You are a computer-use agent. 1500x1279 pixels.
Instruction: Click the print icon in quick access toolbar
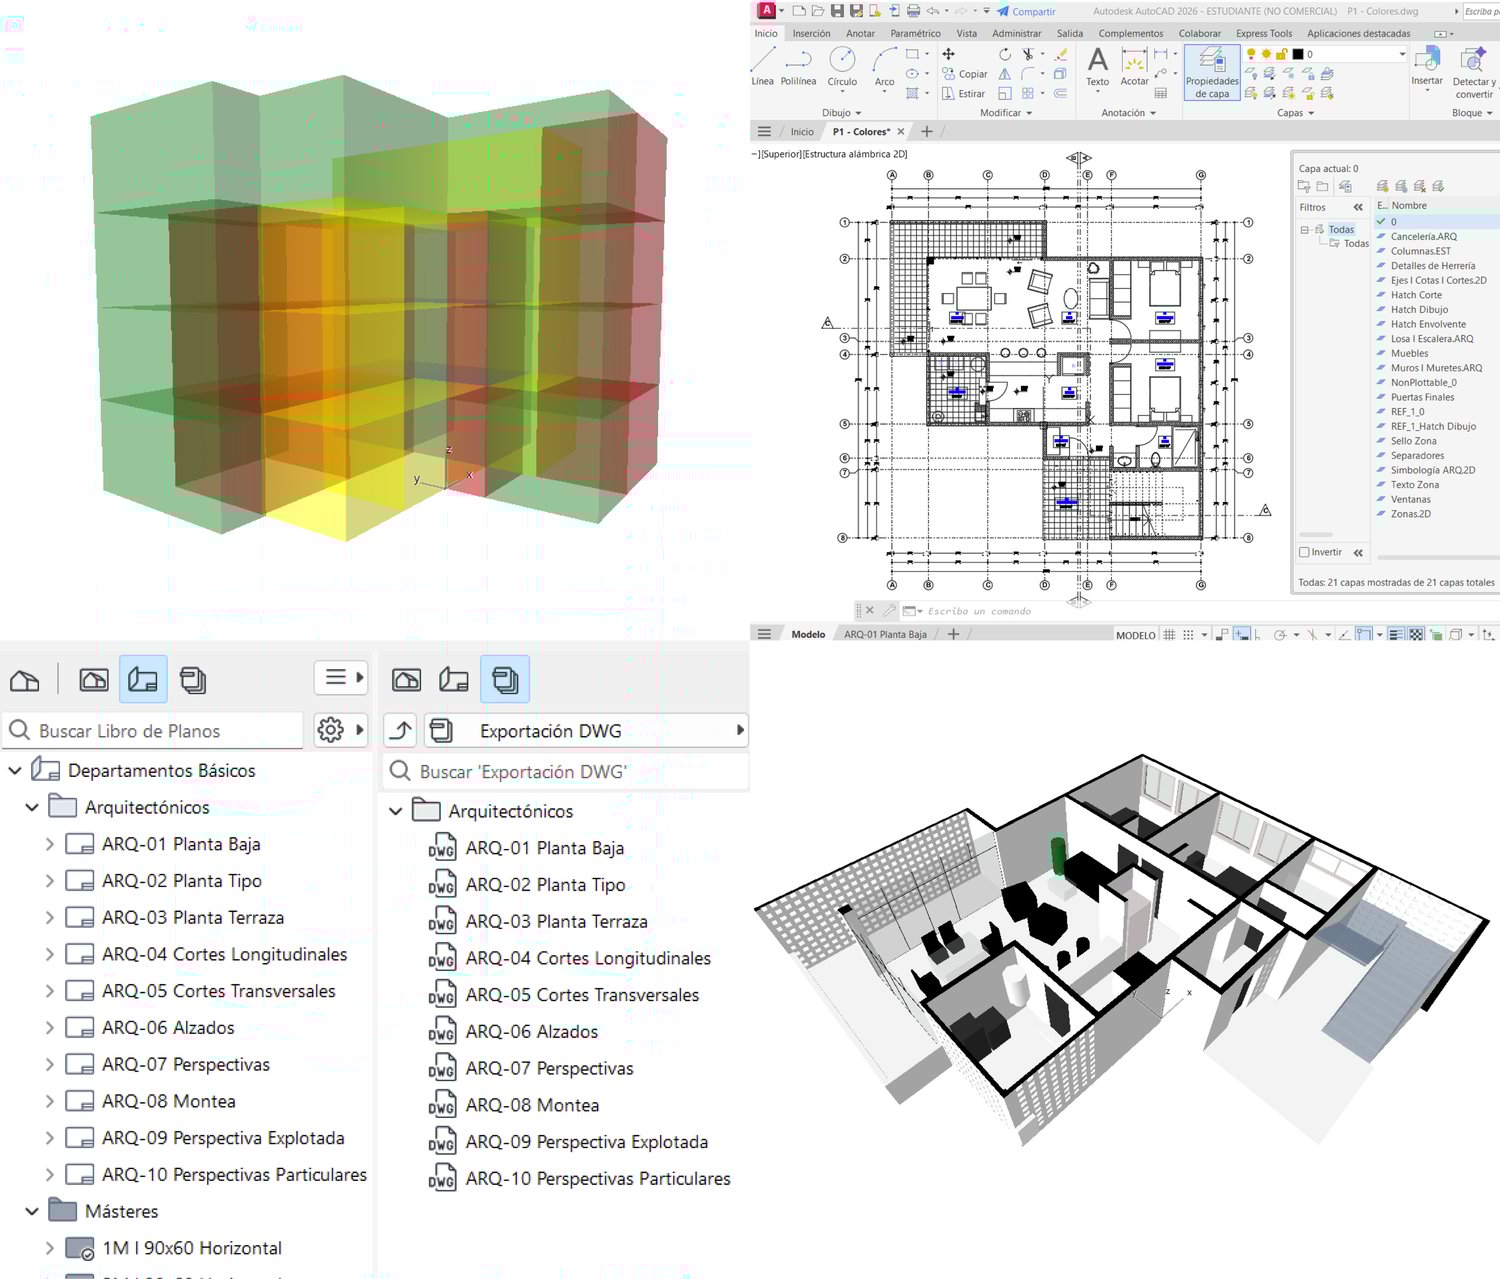pos(913,11)
